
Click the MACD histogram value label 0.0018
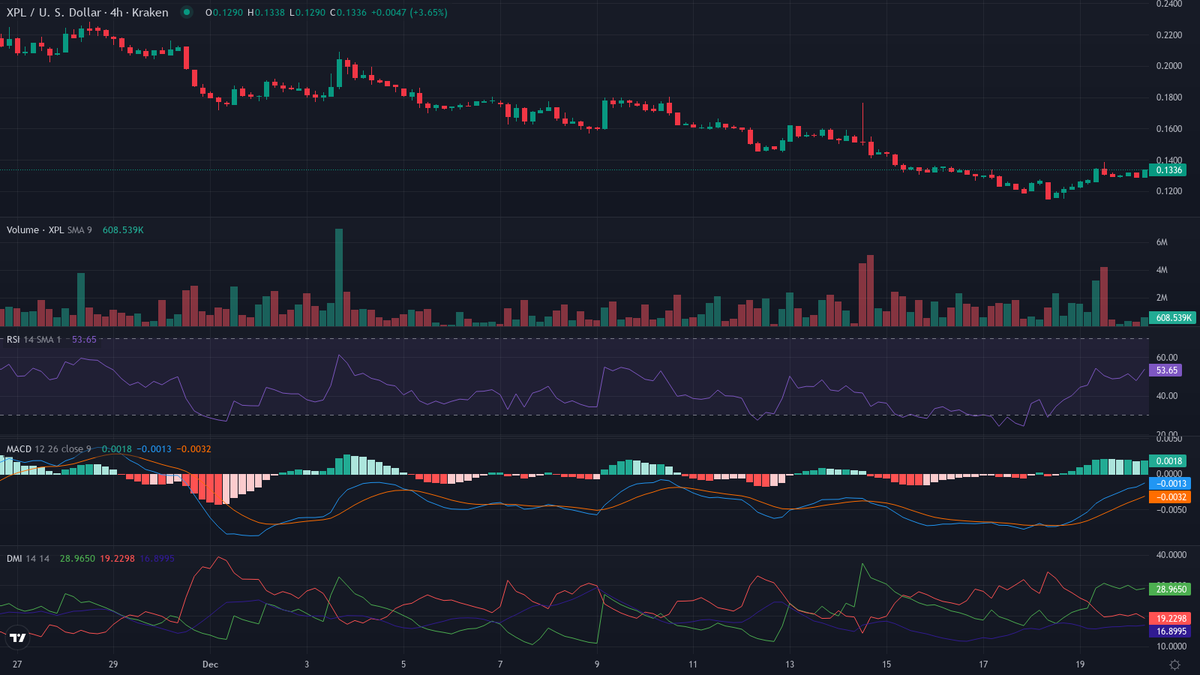(1169, 460)
